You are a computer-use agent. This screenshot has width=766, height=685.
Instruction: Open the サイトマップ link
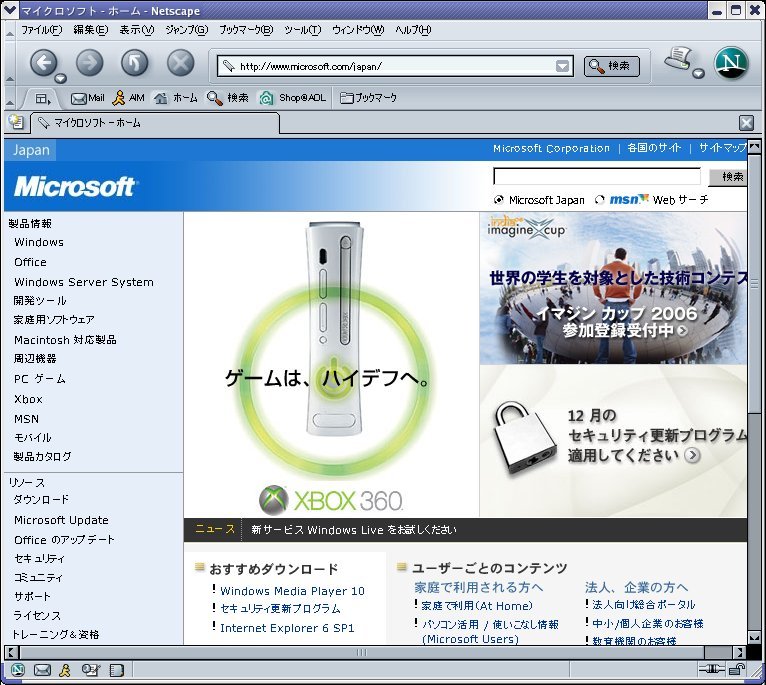(x=723, y=148)
